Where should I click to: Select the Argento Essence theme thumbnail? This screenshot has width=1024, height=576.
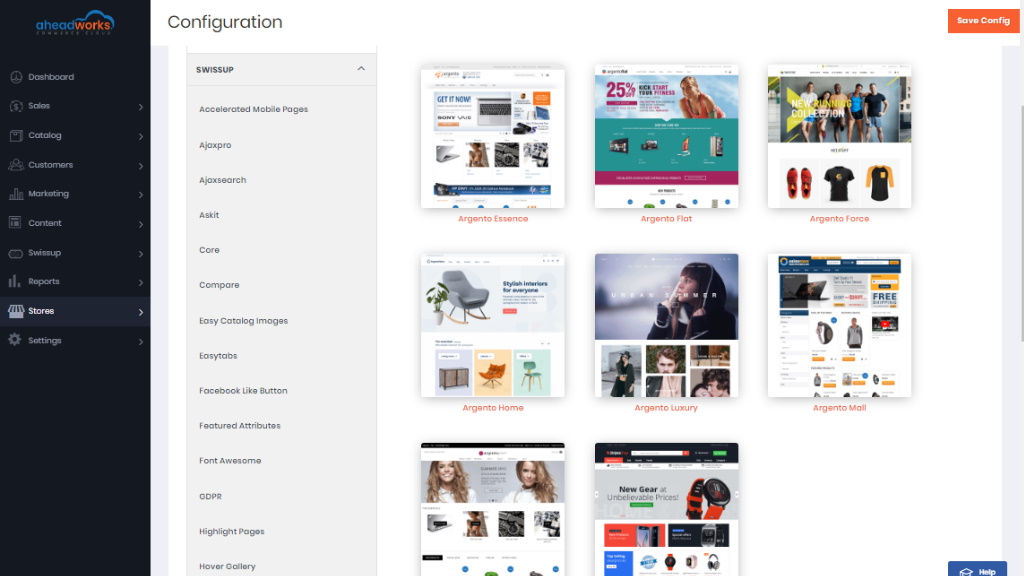click(x=493, y=136)
